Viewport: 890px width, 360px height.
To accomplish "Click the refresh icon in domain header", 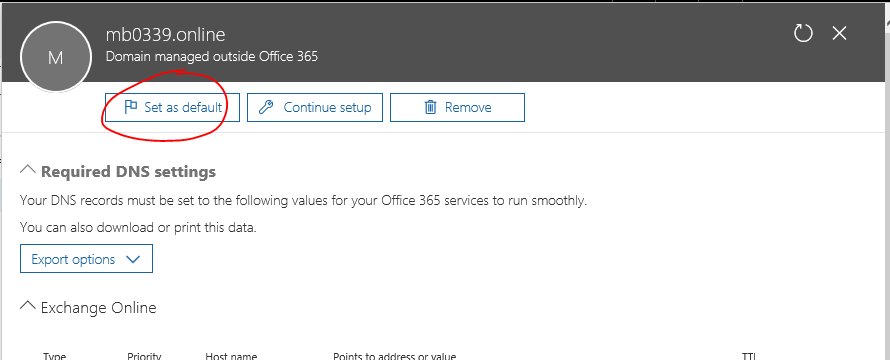I will 803,34.
